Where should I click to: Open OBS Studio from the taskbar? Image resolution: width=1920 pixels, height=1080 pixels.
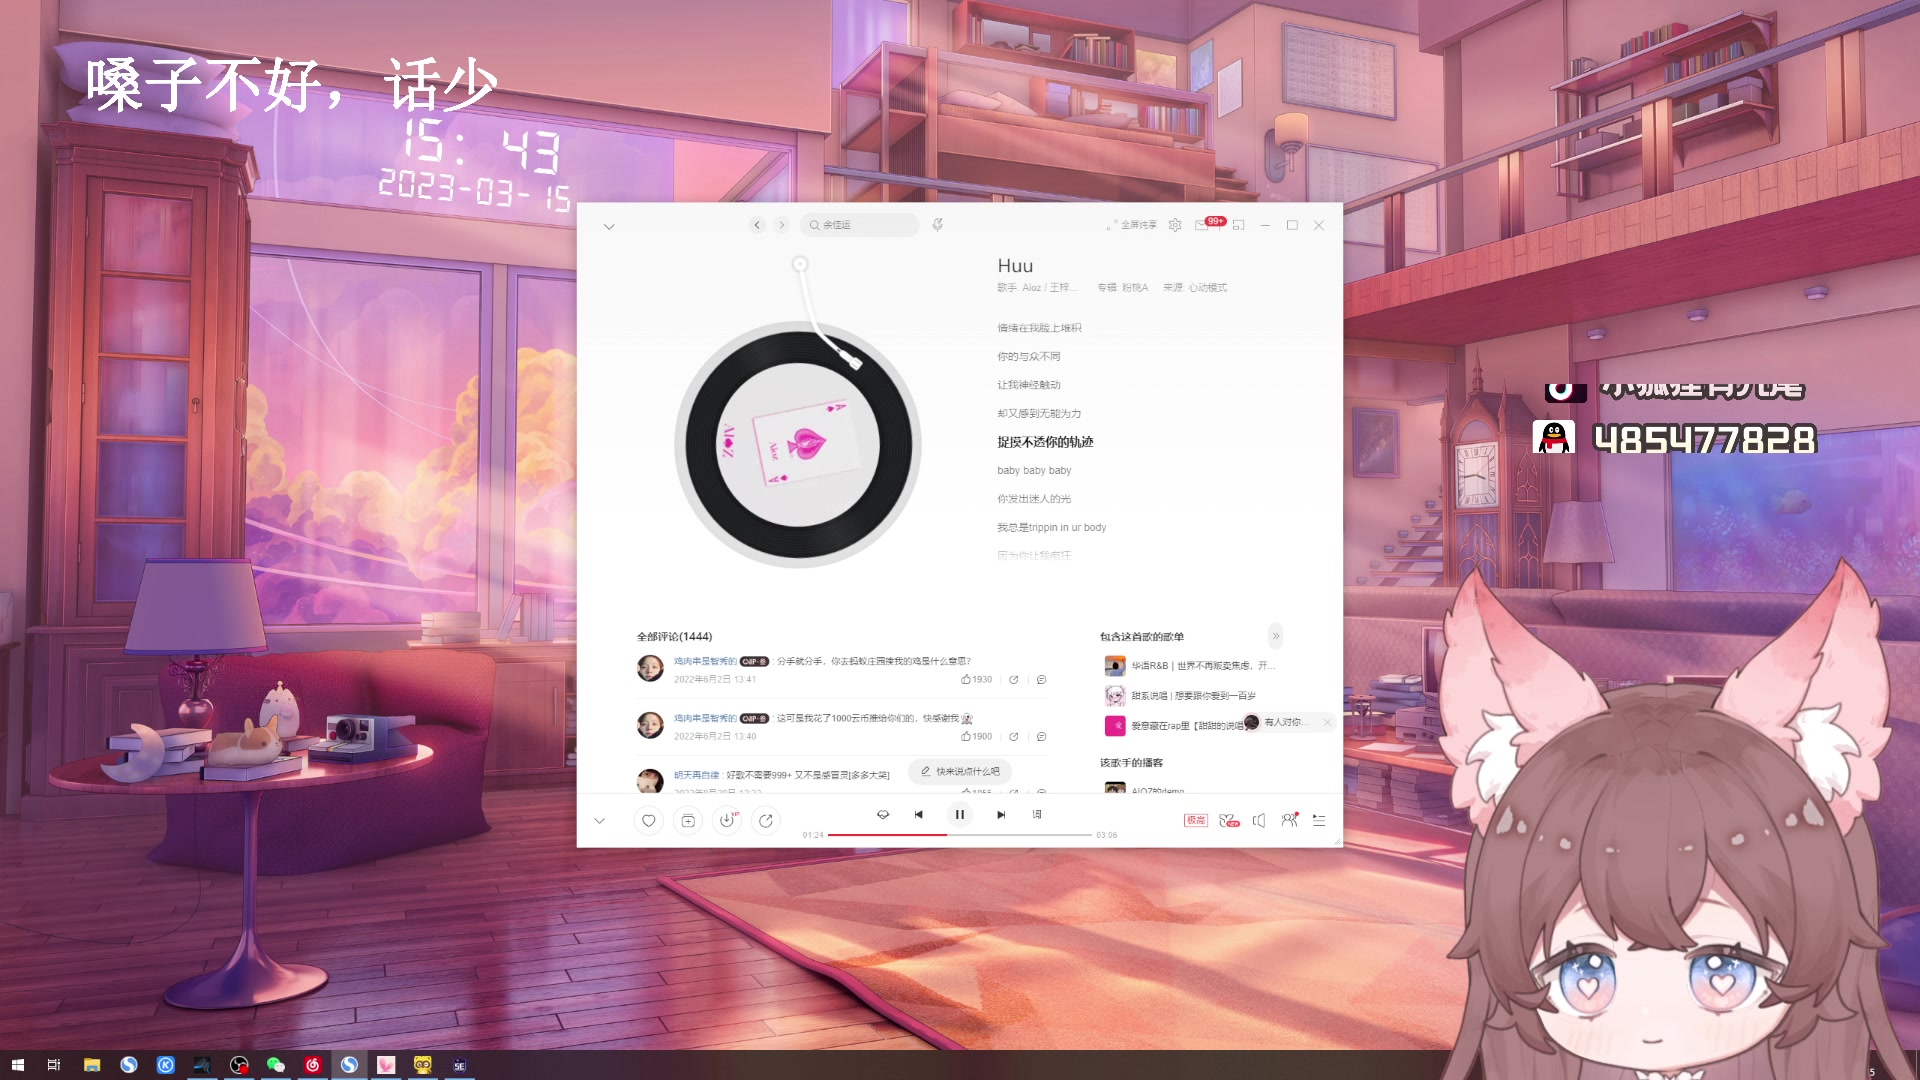click(239, 1065)
